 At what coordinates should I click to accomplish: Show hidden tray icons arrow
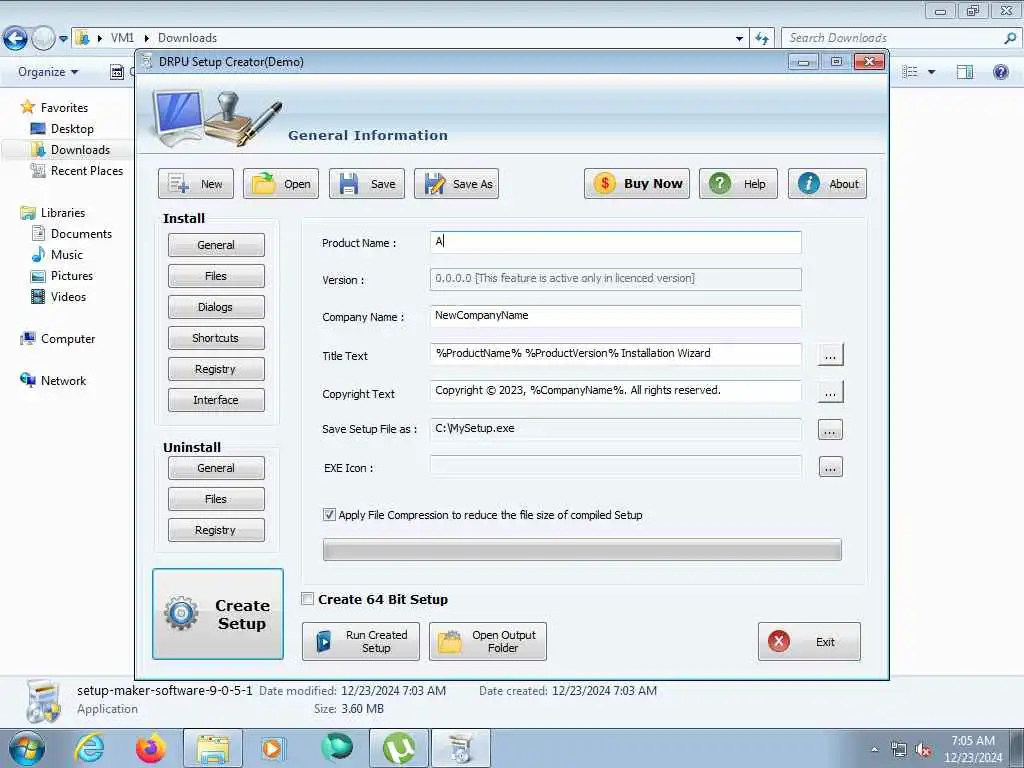(x=874, y=749)
